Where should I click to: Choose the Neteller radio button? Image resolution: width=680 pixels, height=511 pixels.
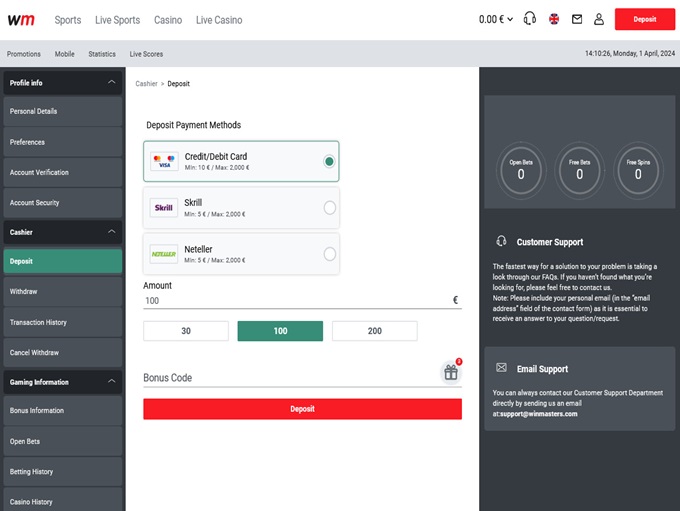[329, 254]
